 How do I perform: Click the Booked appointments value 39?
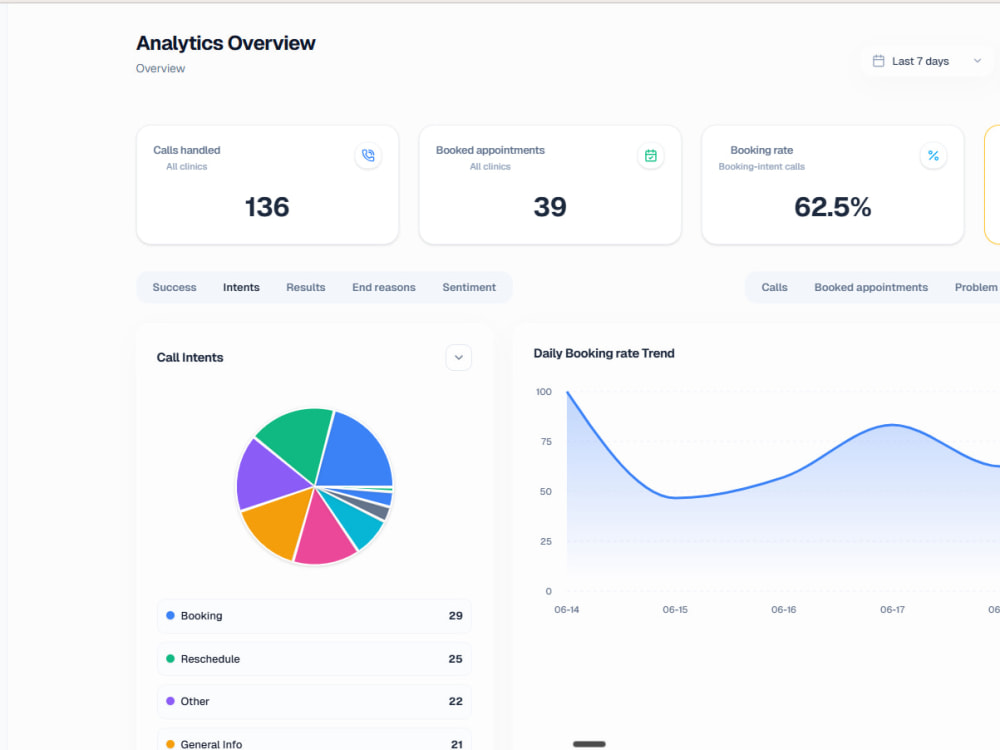(x=550, y=207)
